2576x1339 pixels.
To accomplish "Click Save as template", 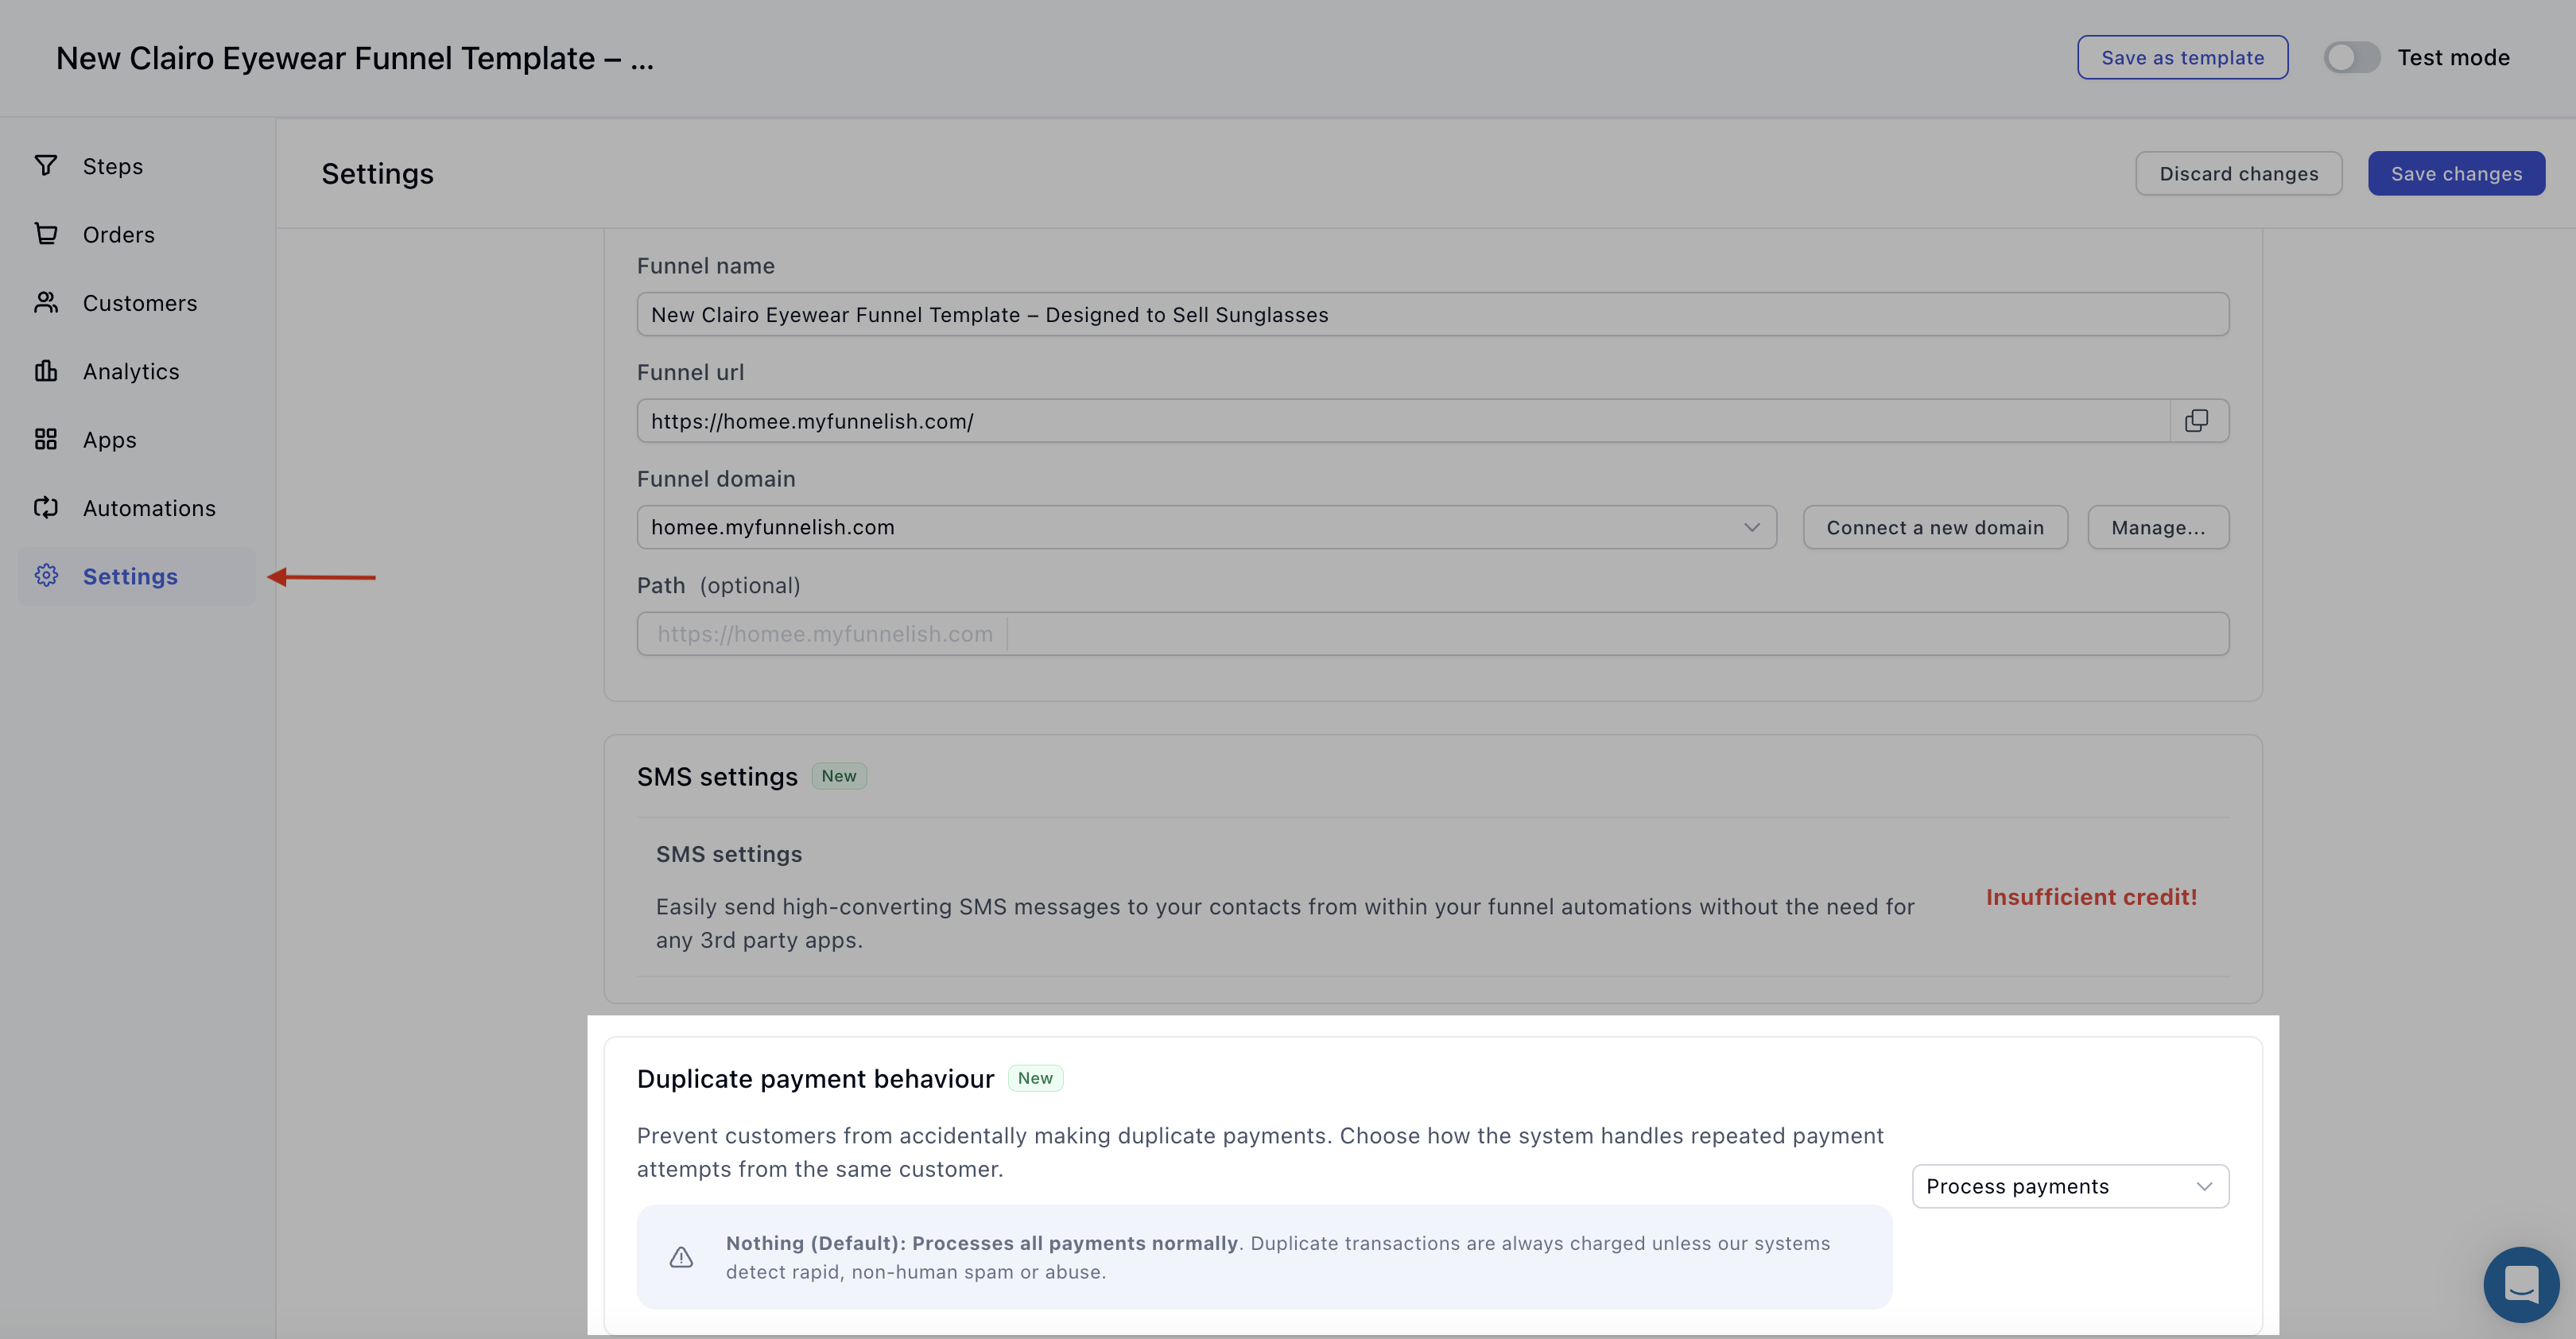I will click(2182, 58).
